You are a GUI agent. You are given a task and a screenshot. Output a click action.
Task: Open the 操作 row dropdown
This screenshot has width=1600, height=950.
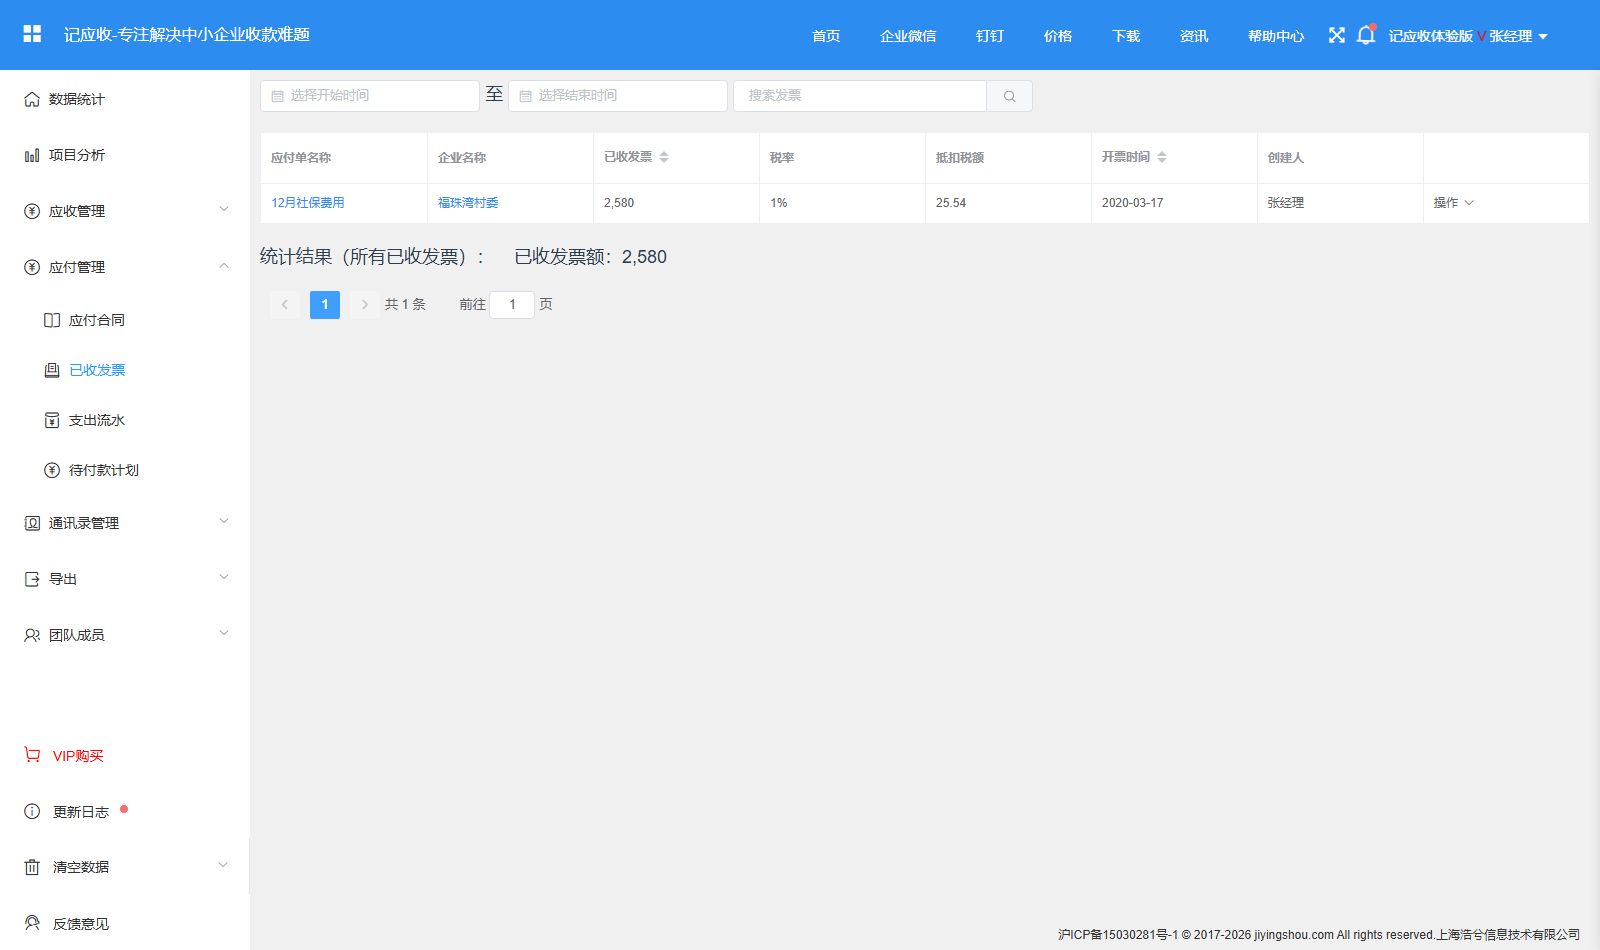tap(1453, 202)
